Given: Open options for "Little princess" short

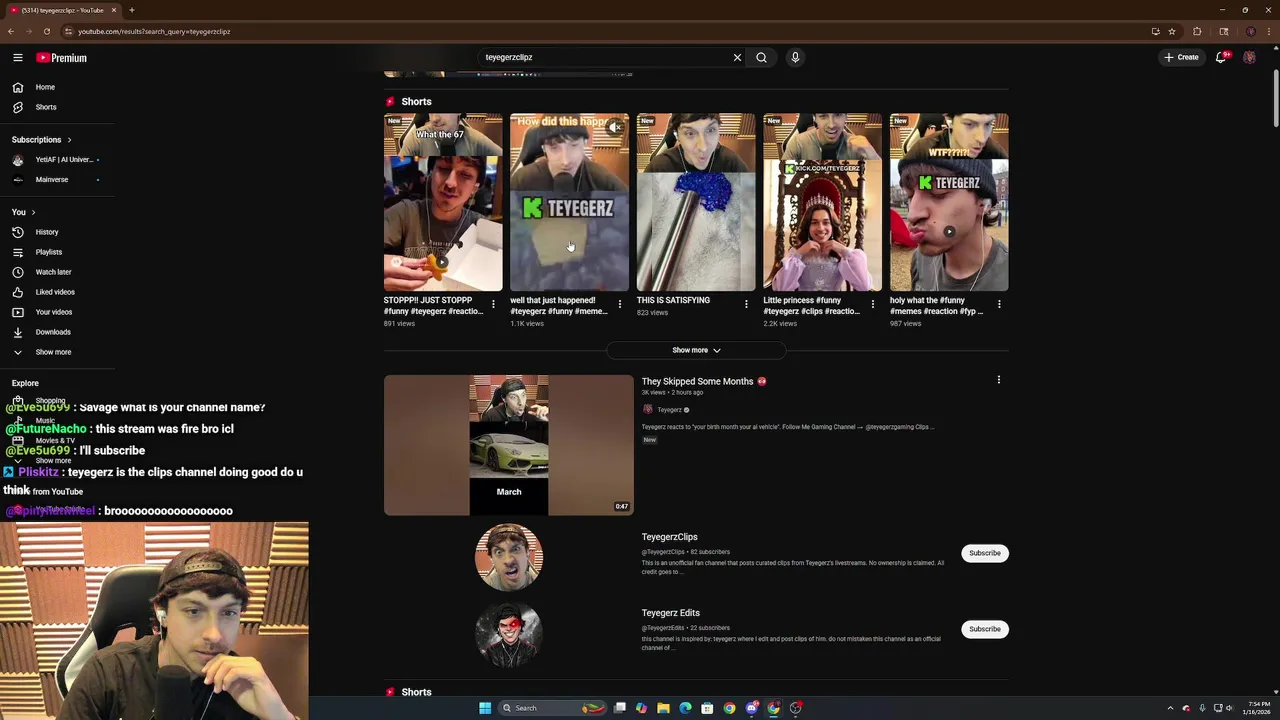Looking at the screenshot, I should (x=872, y=304).
